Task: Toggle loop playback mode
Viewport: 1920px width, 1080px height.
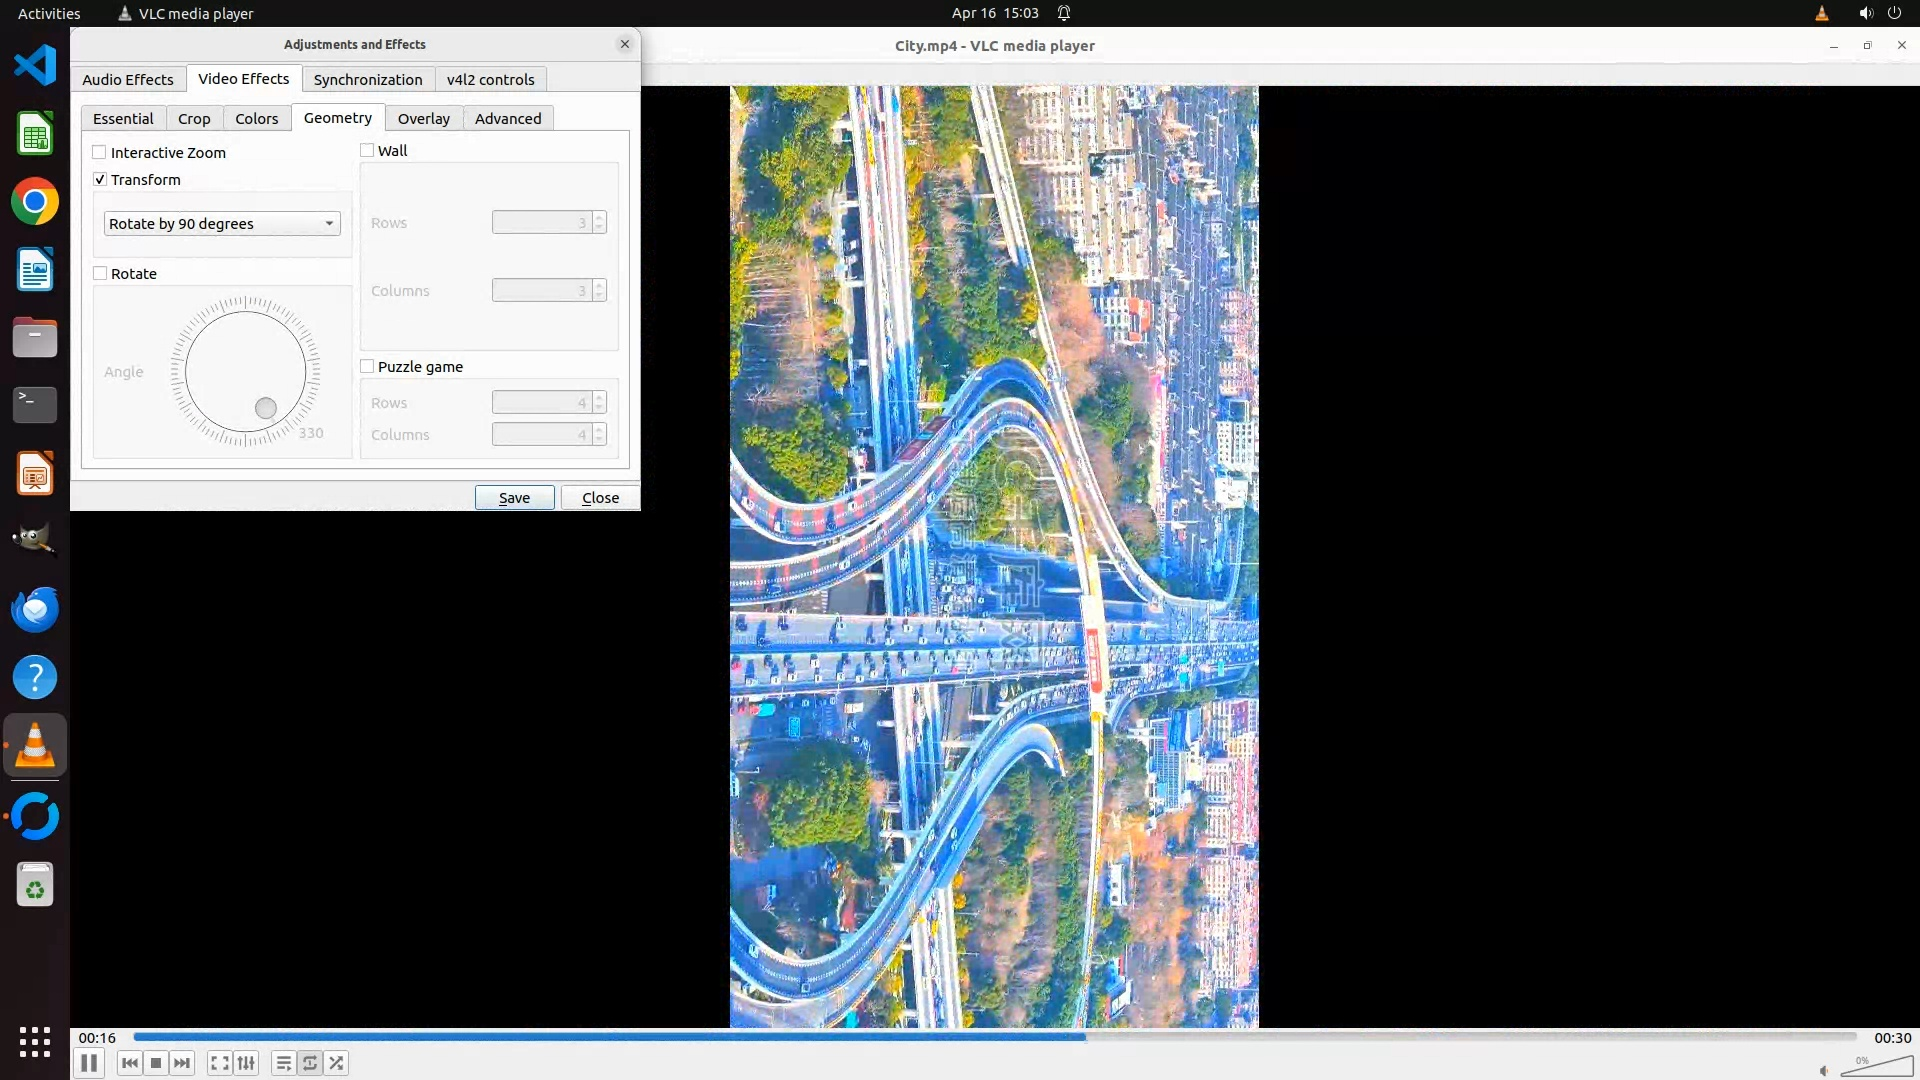Action: pyautogui.click(x=310, y=1063)
